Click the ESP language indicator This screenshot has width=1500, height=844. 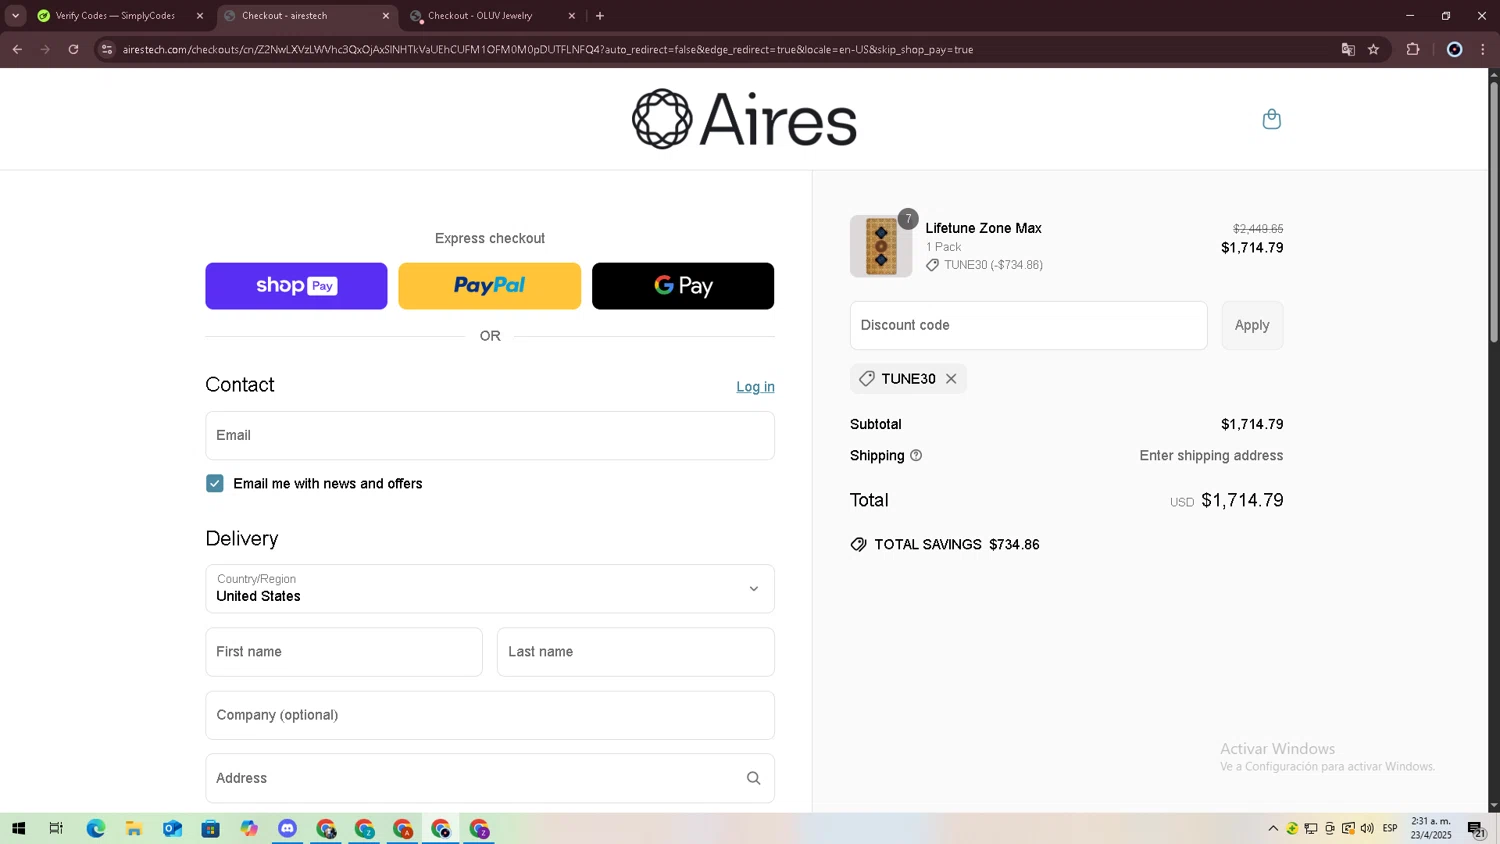[x=1390, y=829]
